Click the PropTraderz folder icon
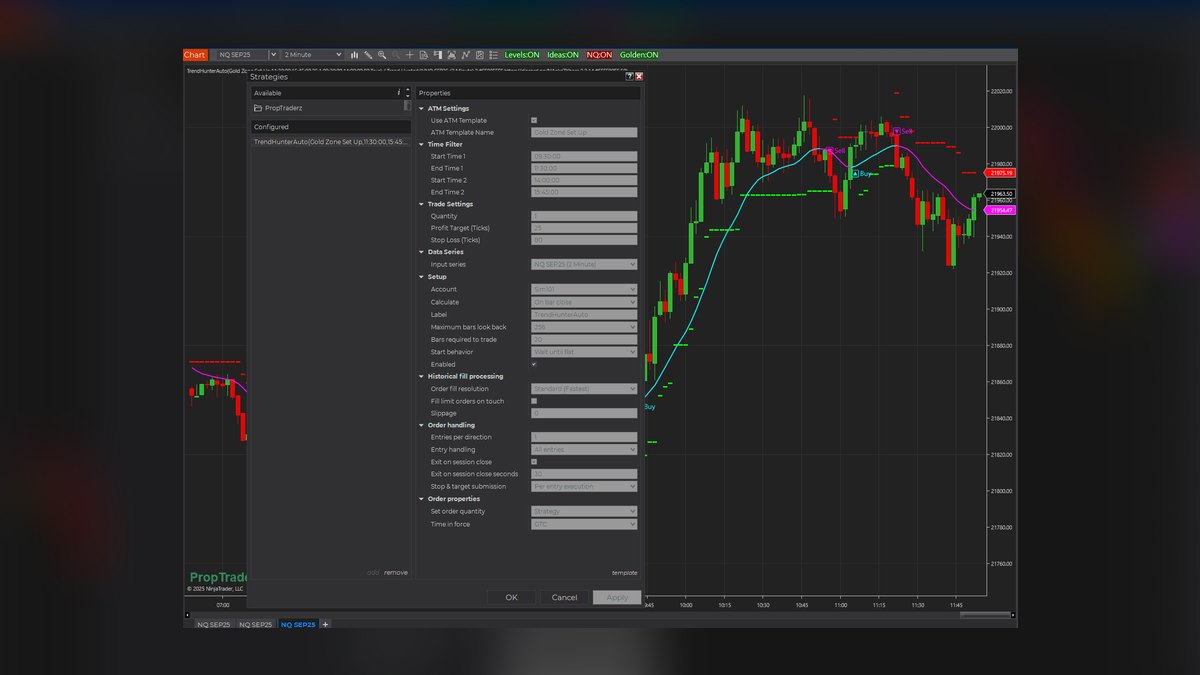 pos(258,107)
